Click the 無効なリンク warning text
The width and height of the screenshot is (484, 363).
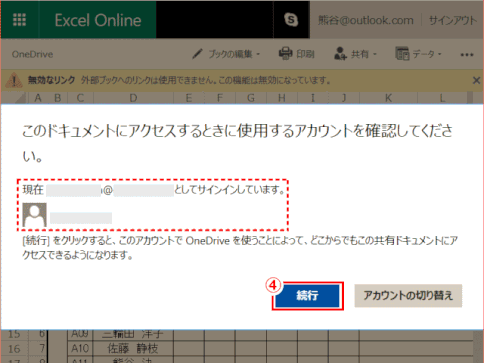(51, 80)
